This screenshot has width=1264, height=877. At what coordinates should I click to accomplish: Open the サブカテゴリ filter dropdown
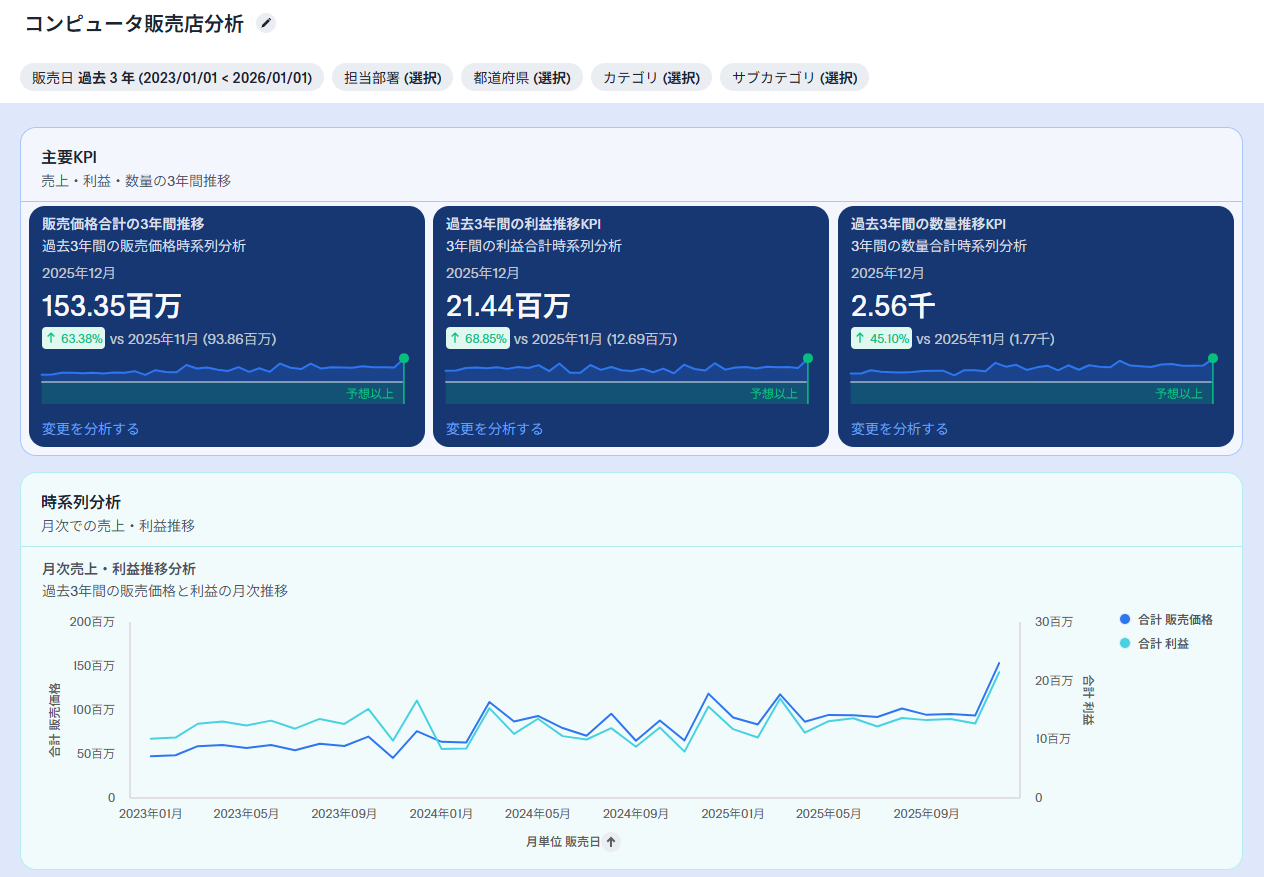tap(794, 78)
